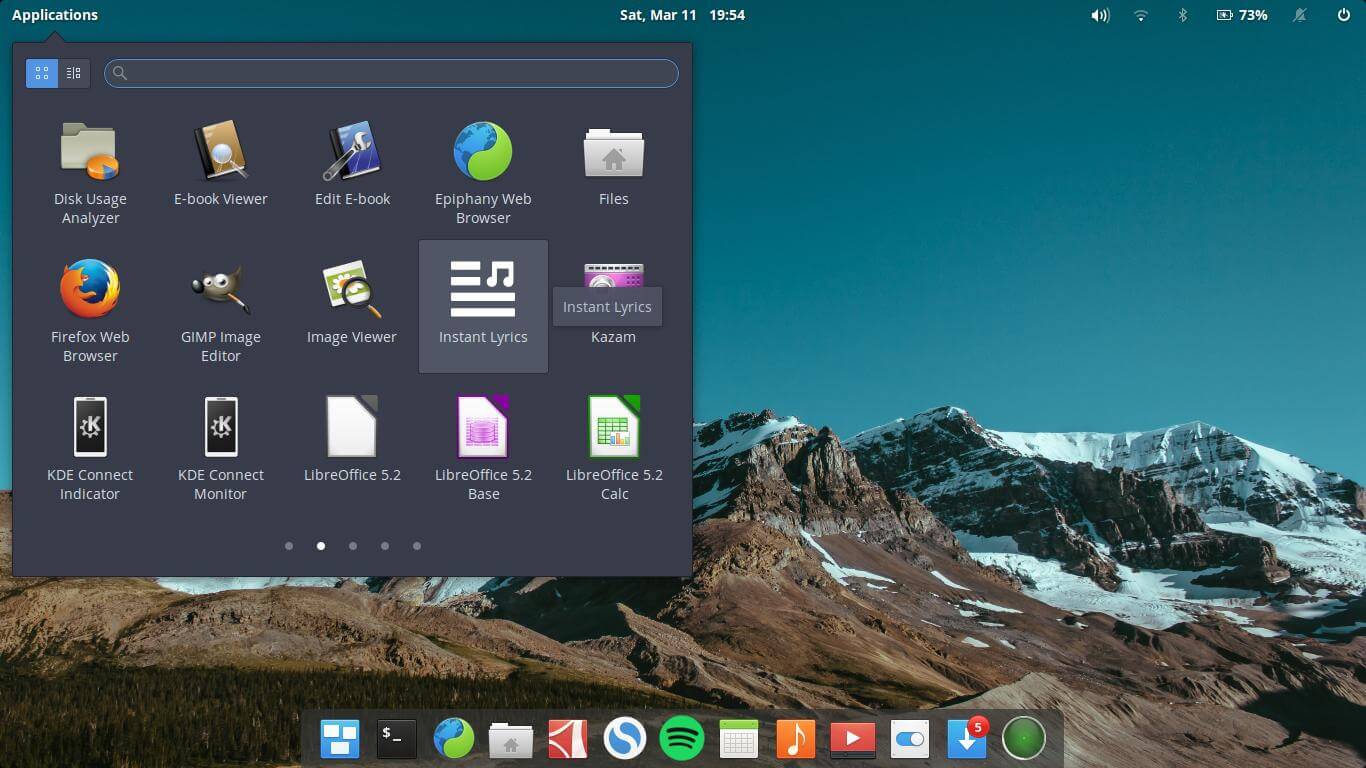Launch Music player from the dock
The height and width of the screenshot is (768, 1366).
[x=796, y=739]
